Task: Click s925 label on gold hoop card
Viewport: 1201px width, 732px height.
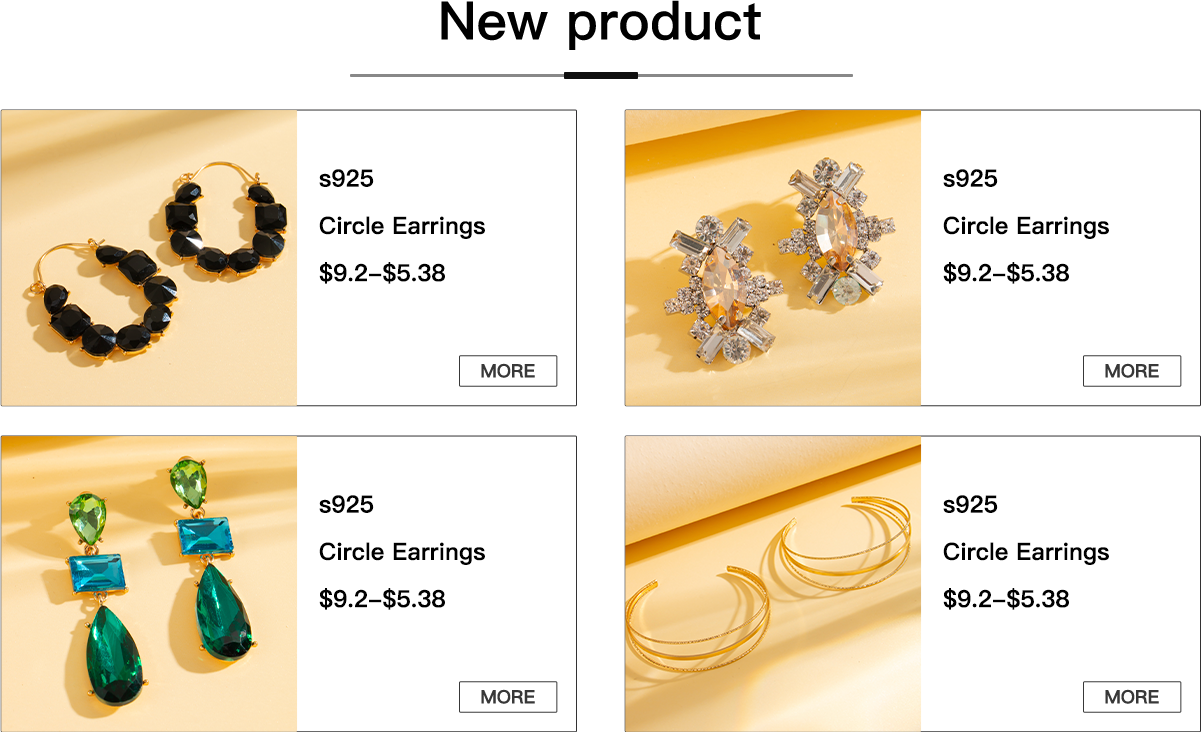Action: (970, 505)
